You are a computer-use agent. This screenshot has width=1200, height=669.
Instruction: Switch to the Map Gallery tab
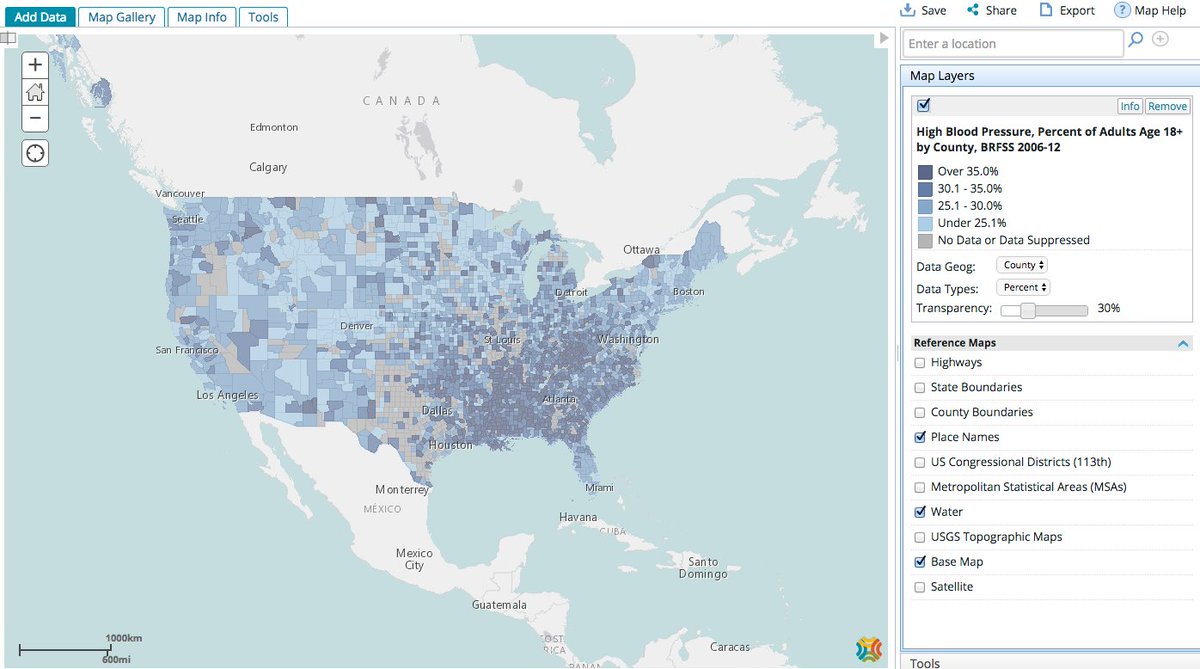pos(121,17)
